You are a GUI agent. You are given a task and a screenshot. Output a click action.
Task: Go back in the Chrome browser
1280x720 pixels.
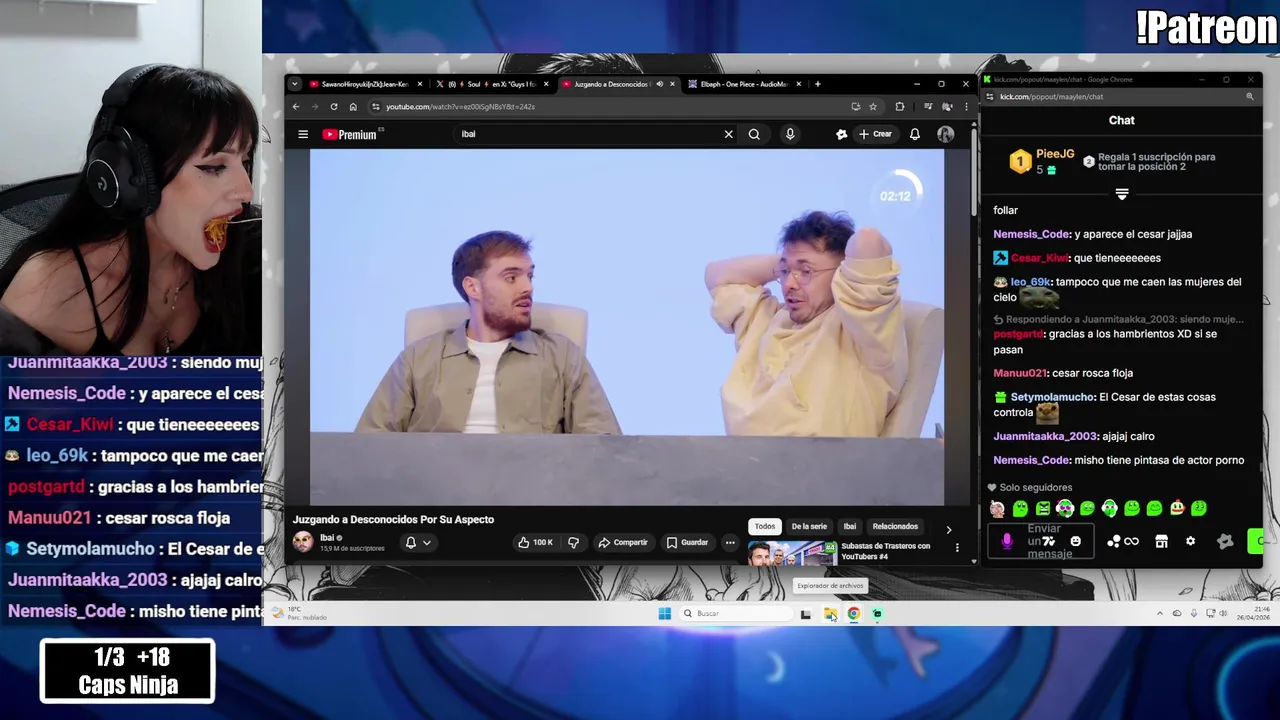click(x=295, y=107)
